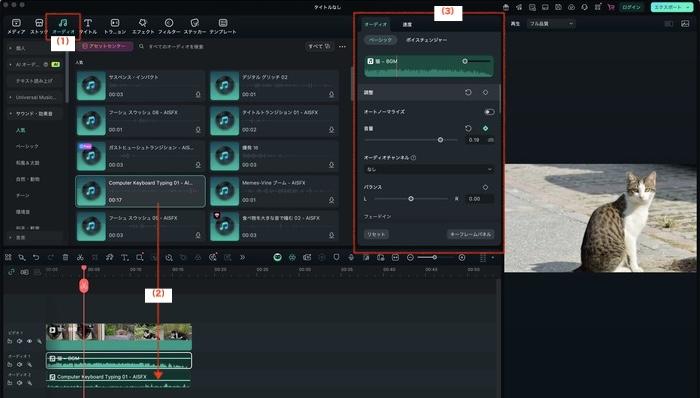
Task: Reset the 音量 volume value
Action: (x=468, y=129)
